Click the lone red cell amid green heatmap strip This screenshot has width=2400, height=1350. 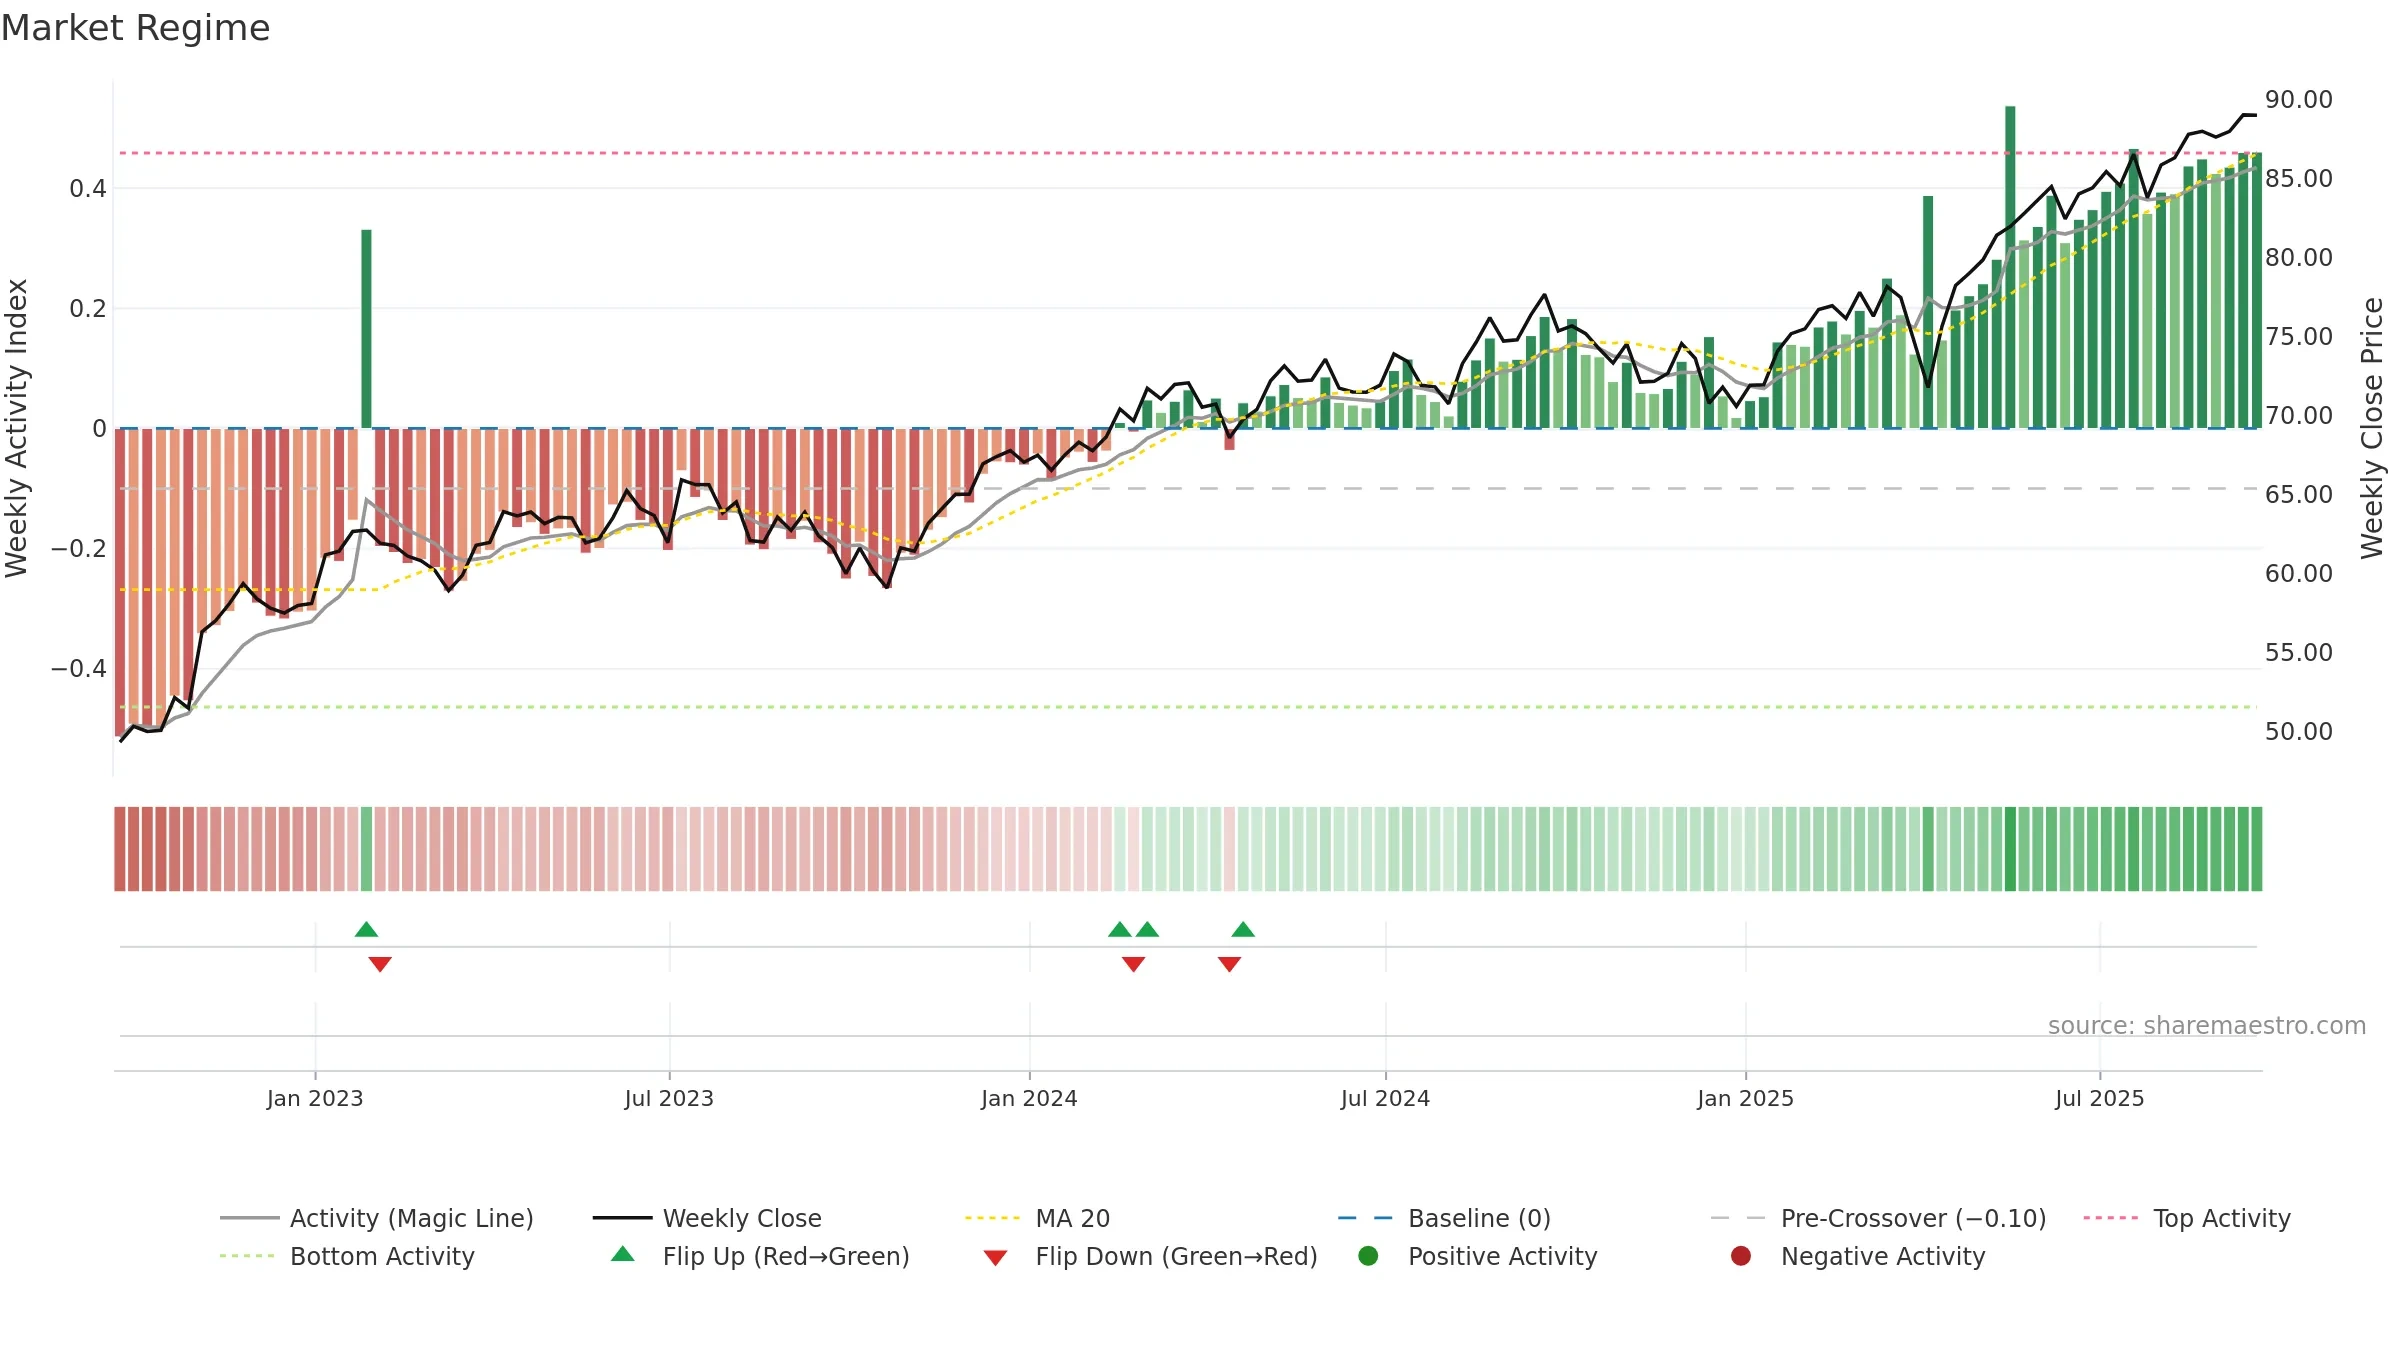1229,849
